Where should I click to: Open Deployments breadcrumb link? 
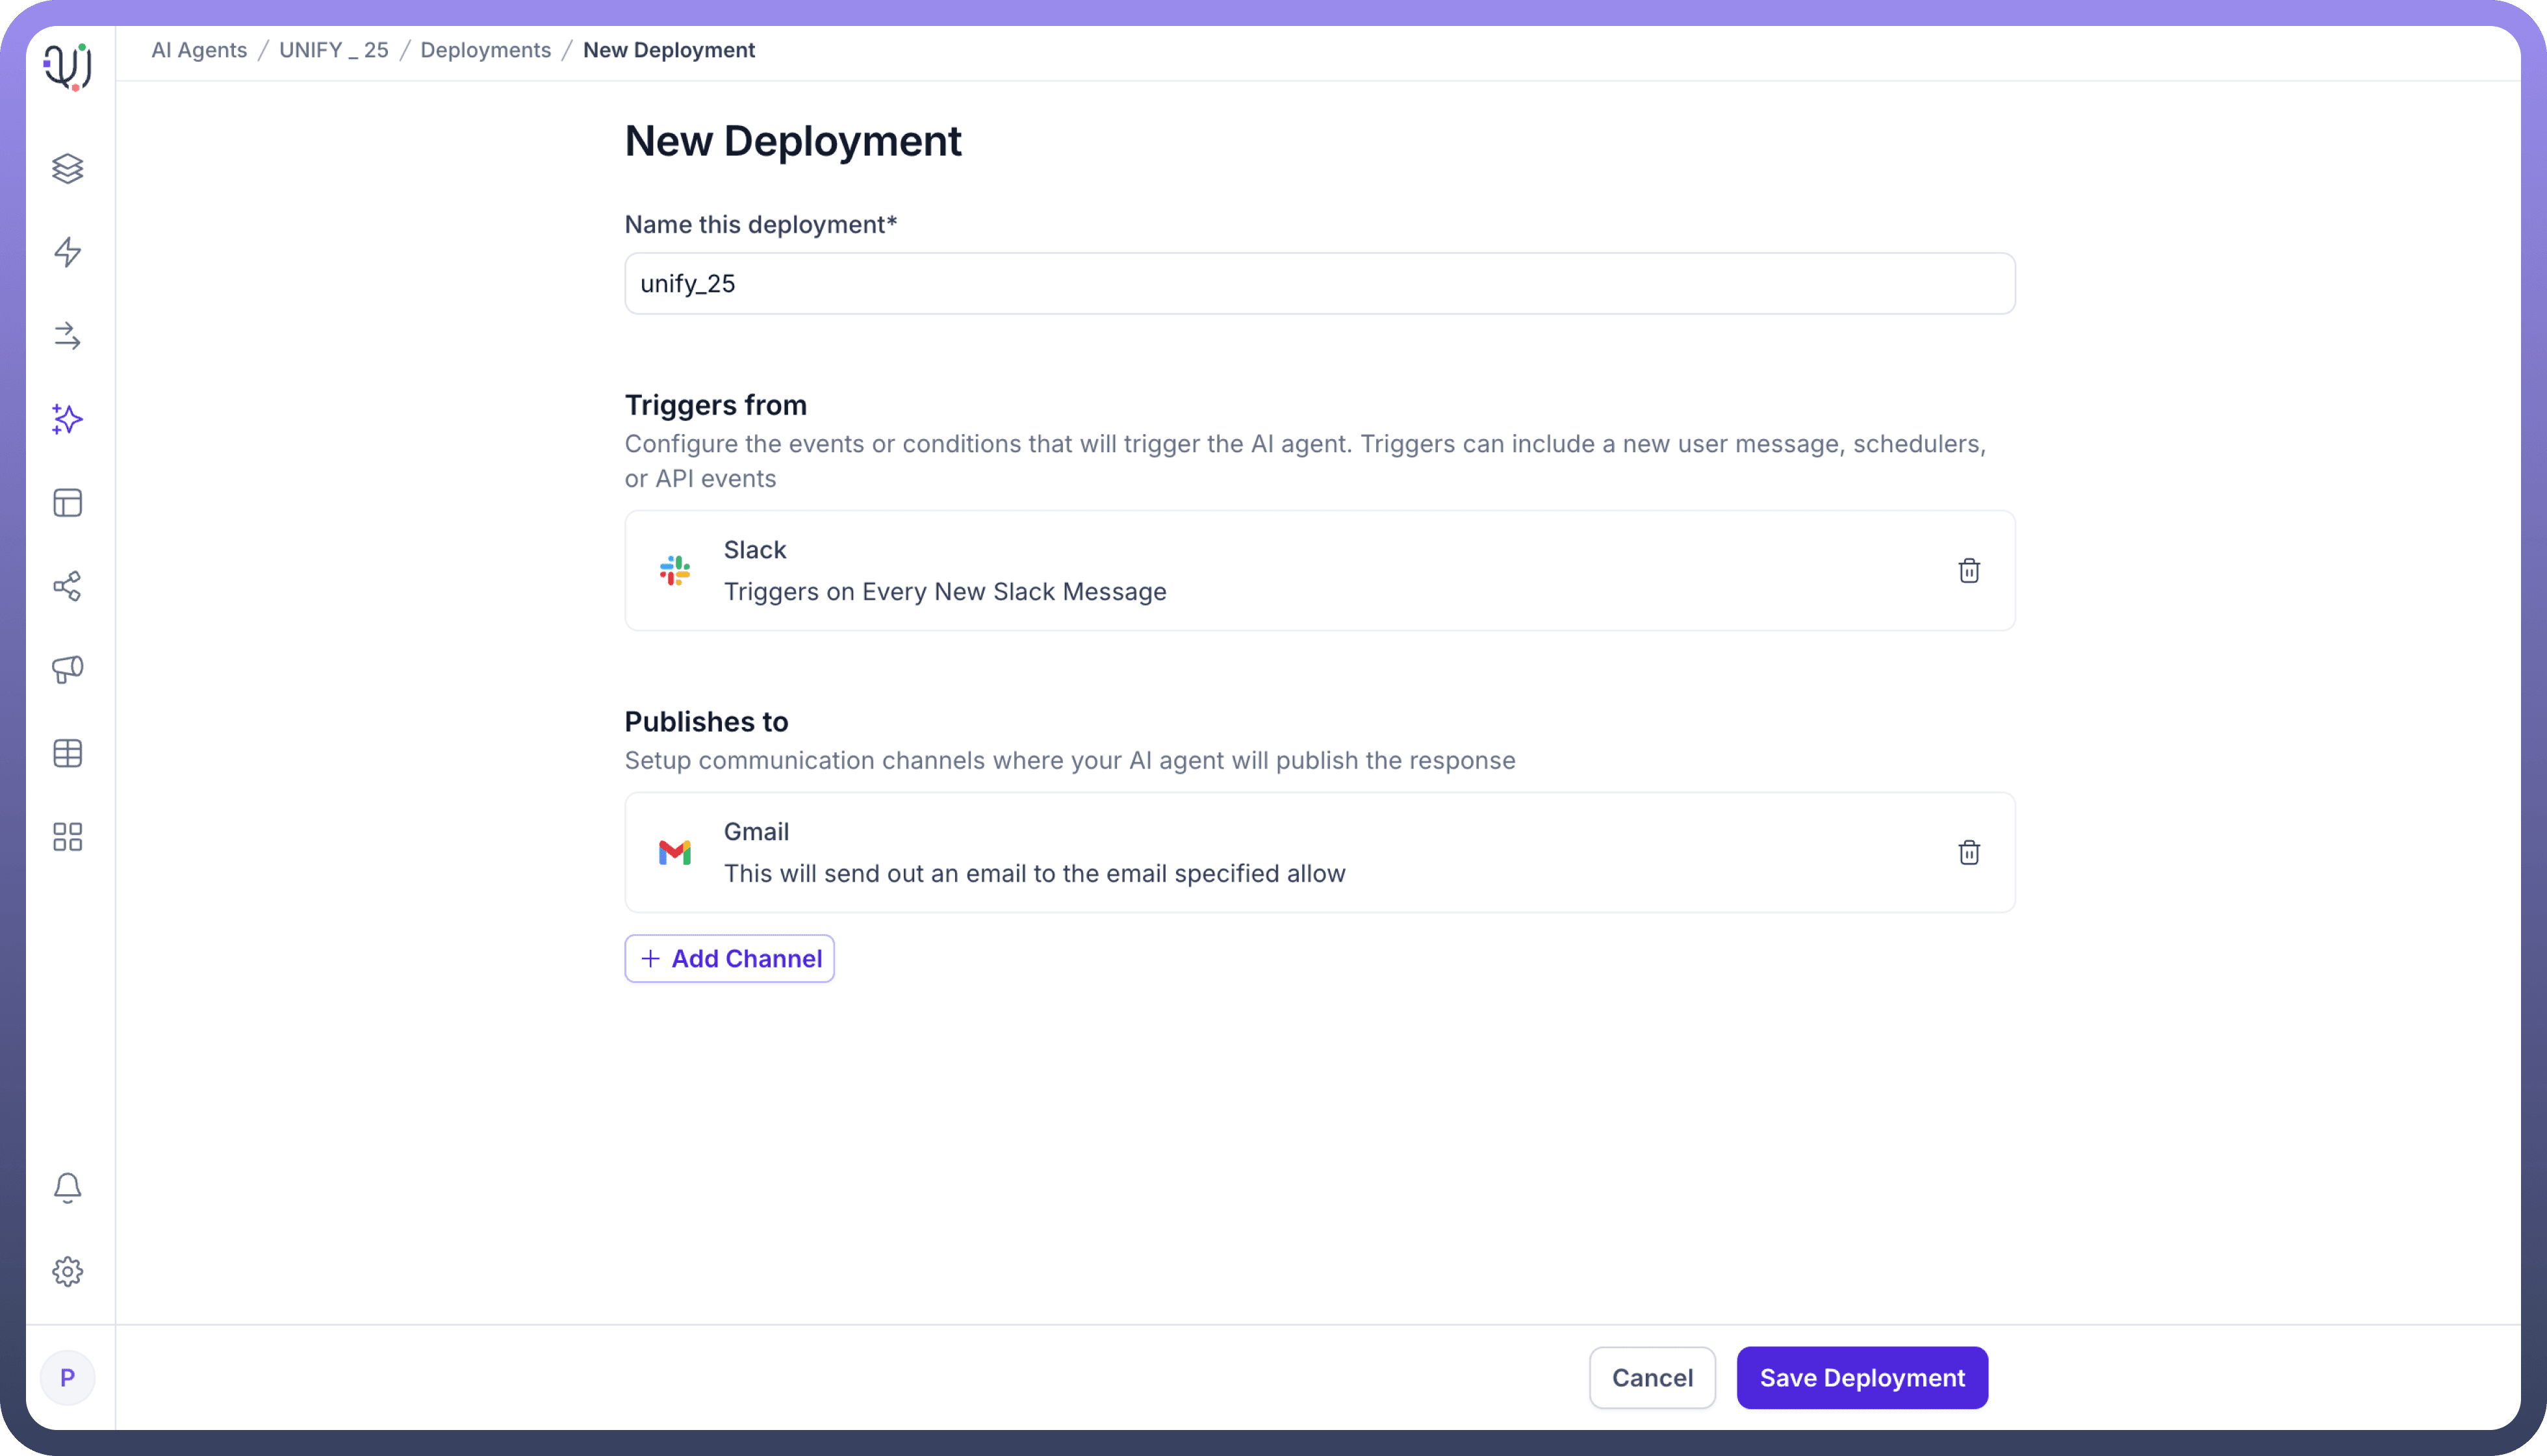tap(485, 50)
